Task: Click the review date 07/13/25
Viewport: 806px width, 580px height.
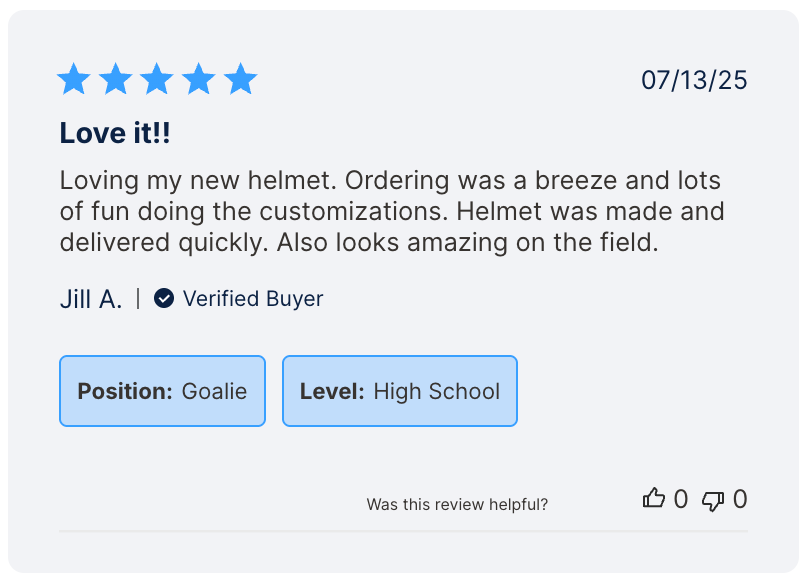Action: 694,80
